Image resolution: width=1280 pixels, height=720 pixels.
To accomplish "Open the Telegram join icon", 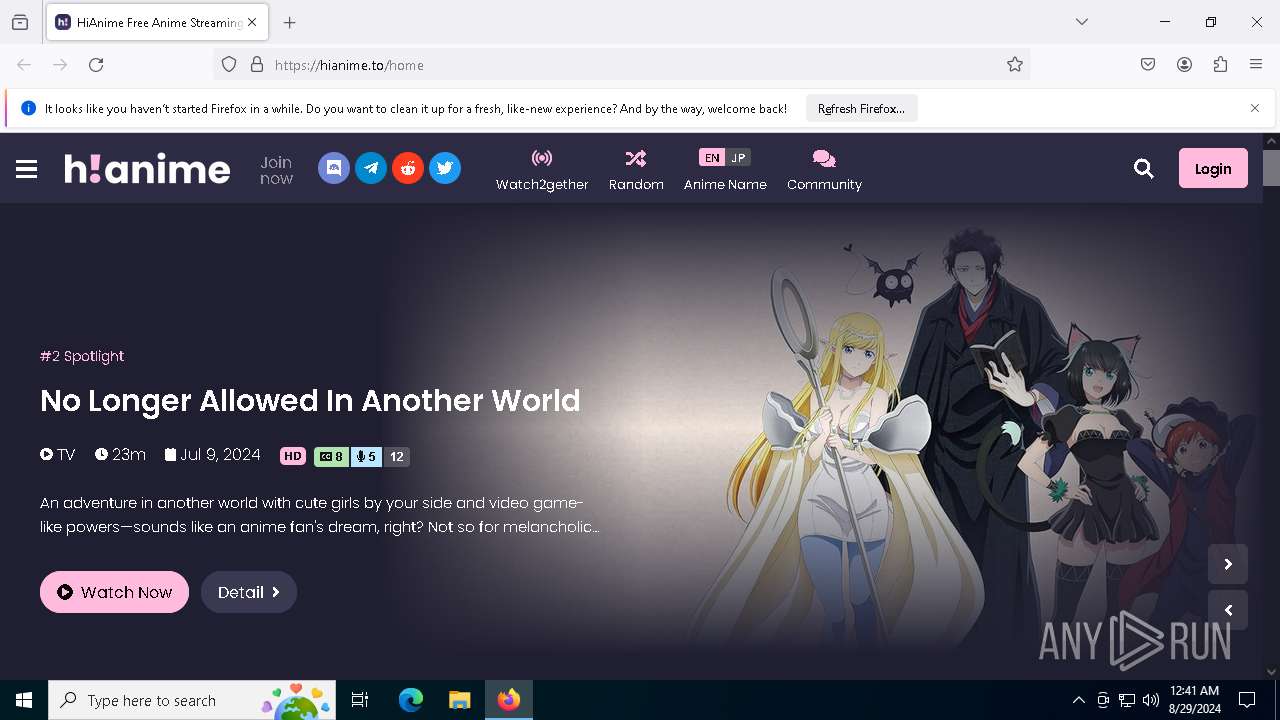I will tap(371, 168).
